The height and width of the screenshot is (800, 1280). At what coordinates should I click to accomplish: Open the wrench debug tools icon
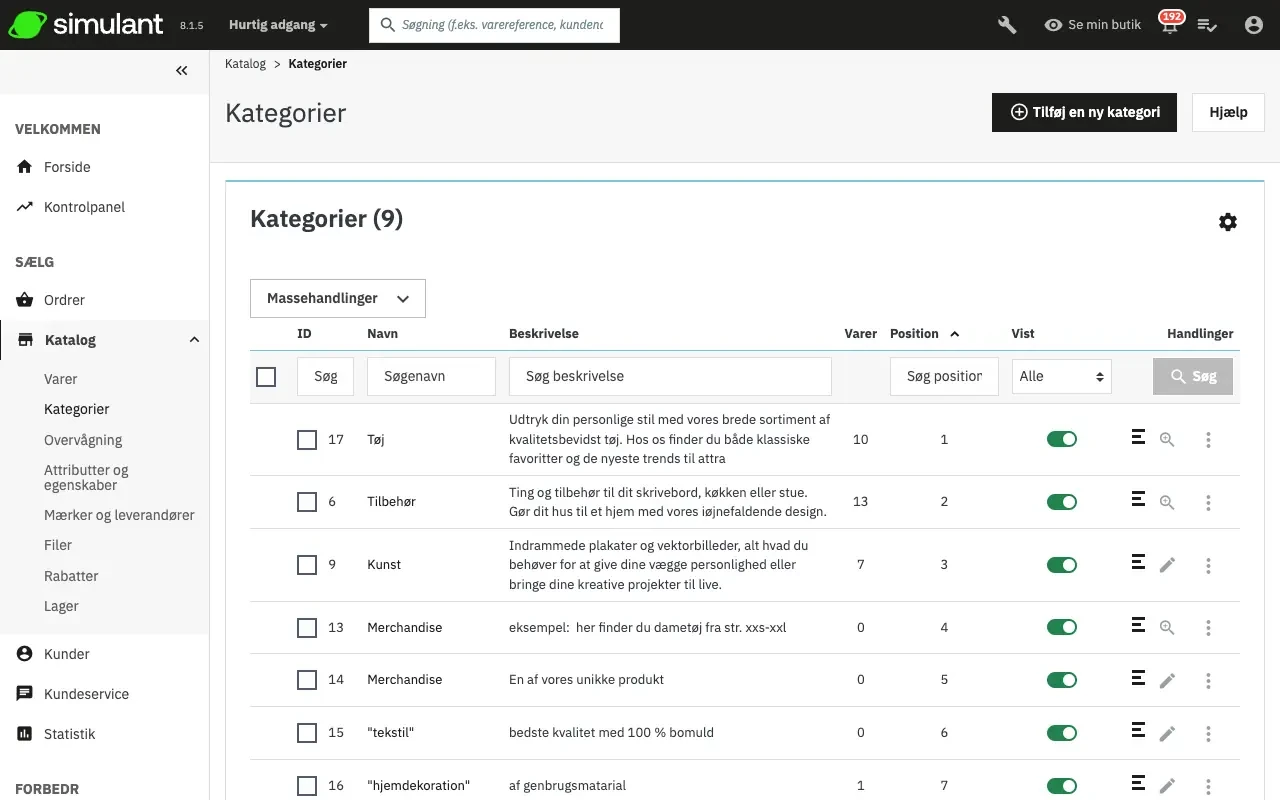[x=1007, y=25]
